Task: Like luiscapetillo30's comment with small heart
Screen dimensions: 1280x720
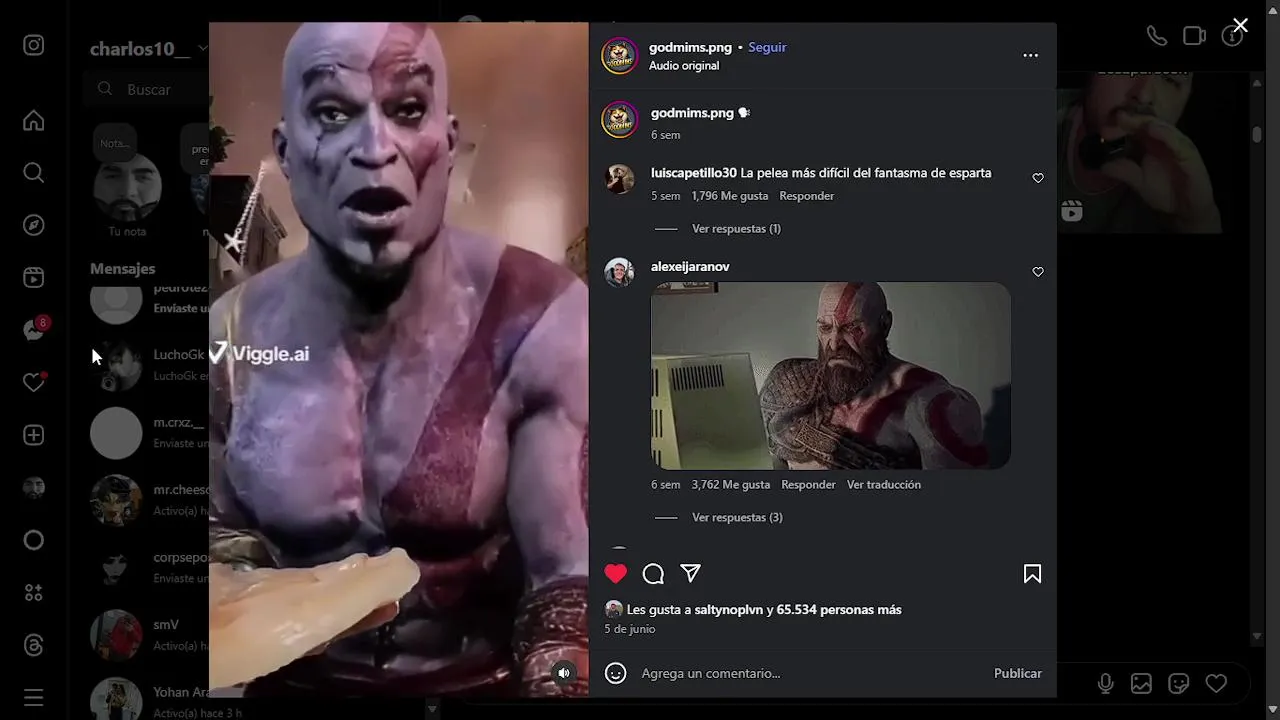Action: tap(1038, 178)
